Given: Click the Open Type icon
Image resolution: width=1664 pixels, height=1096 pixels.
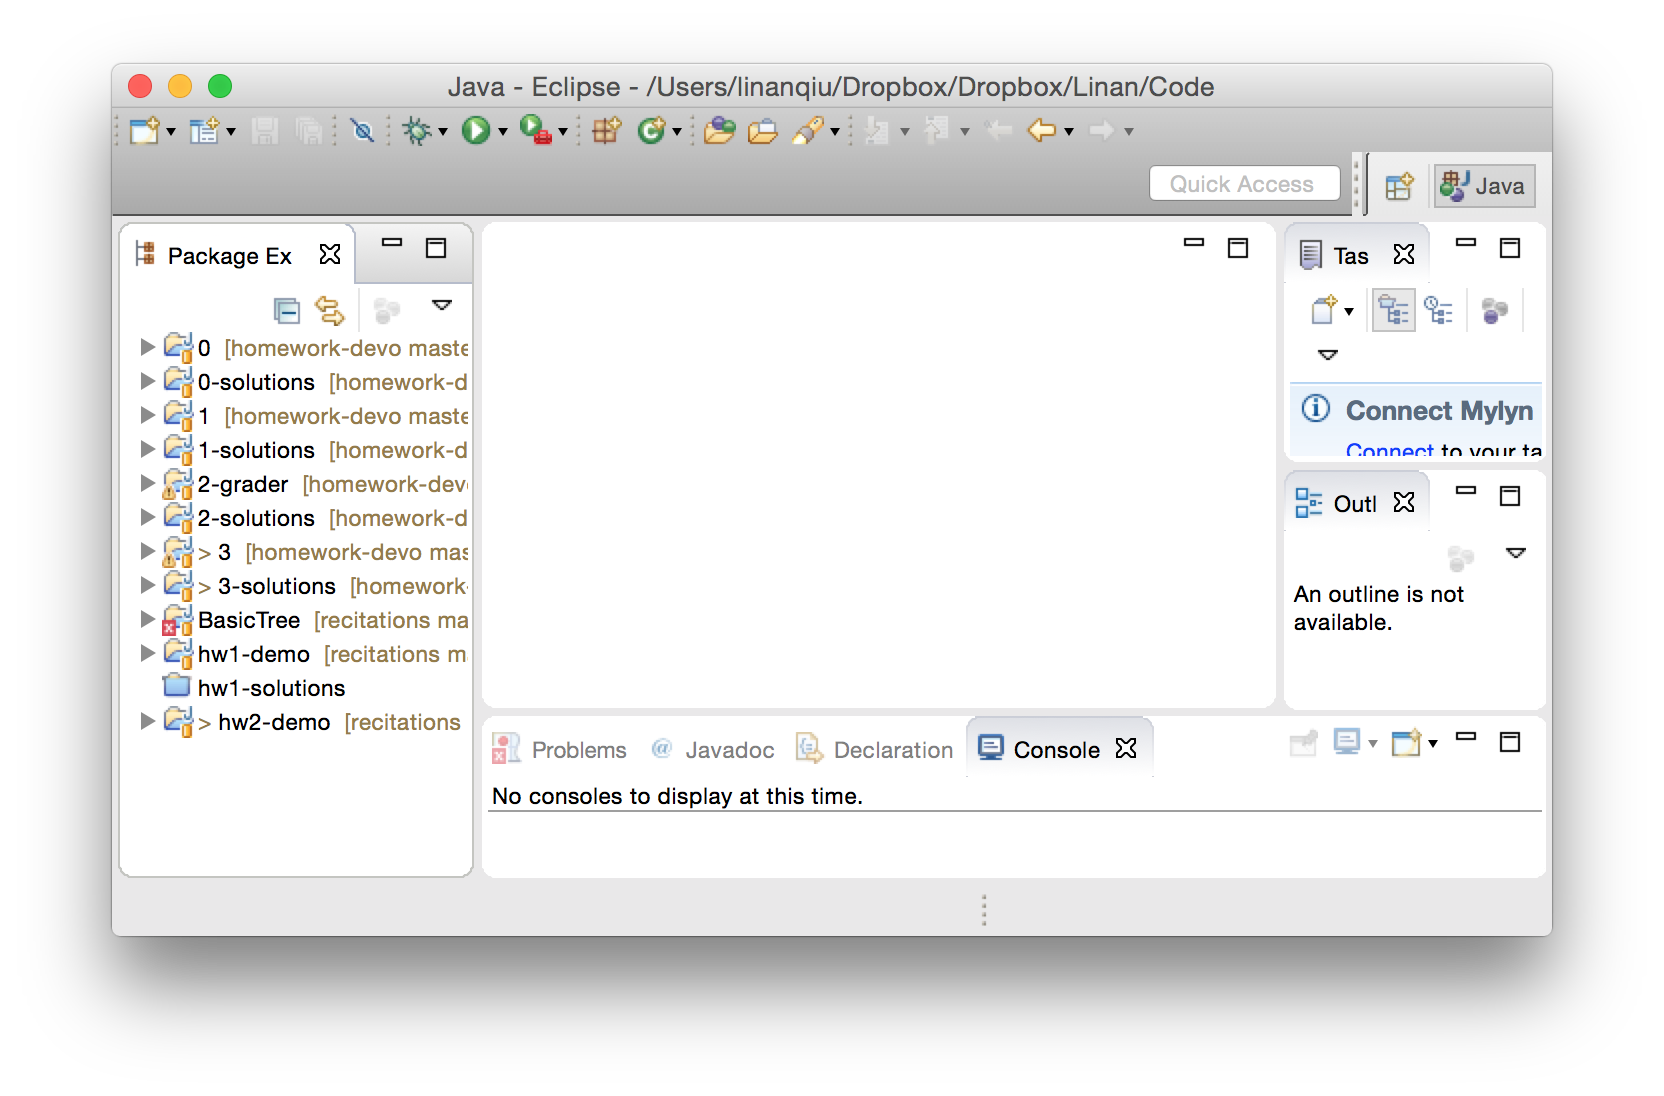Looking at the screenshot, I should coord(719,131).
